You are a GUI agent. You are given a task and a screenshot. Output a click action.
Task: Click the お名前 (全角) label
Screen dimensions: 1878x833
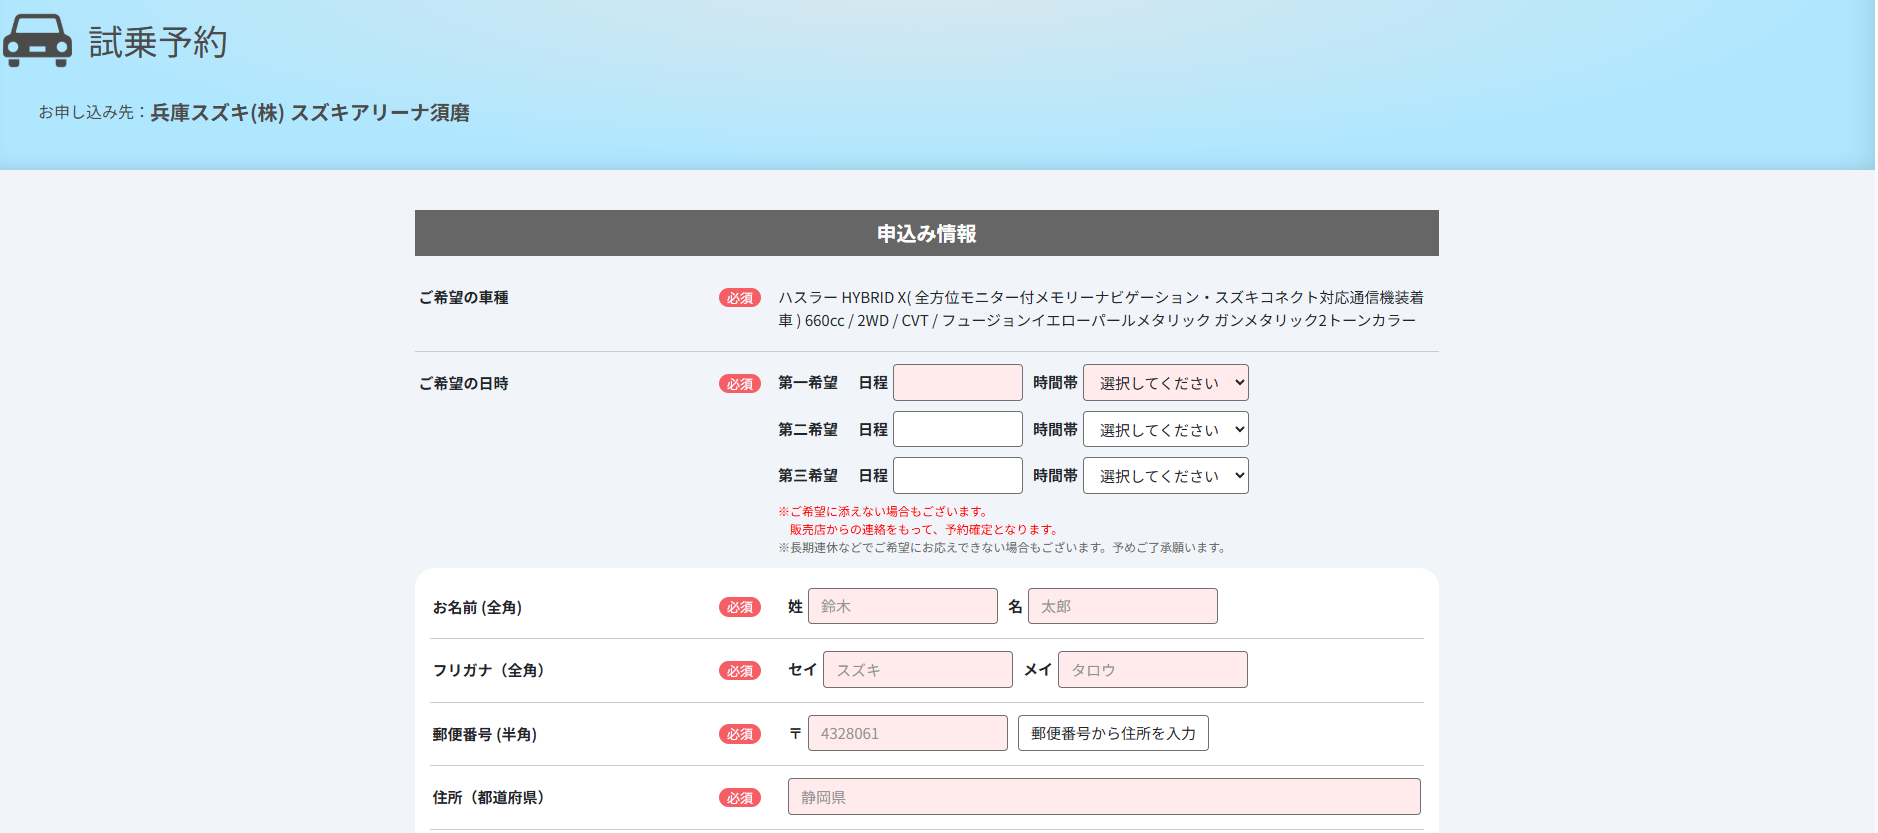(477, 608)
